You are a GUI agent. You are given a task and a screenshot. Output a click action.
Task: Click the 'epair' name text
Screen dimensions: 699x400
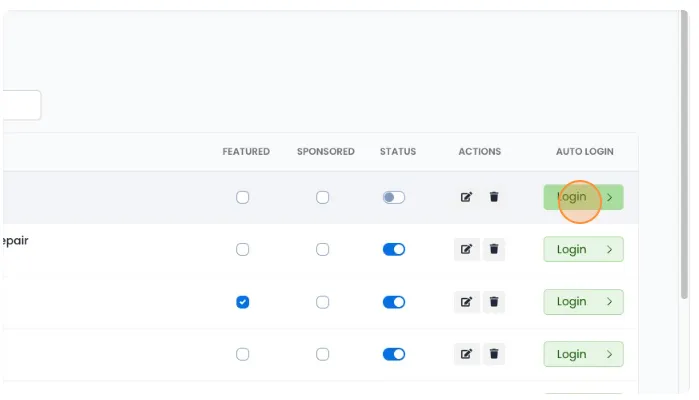tap(15, 241)
